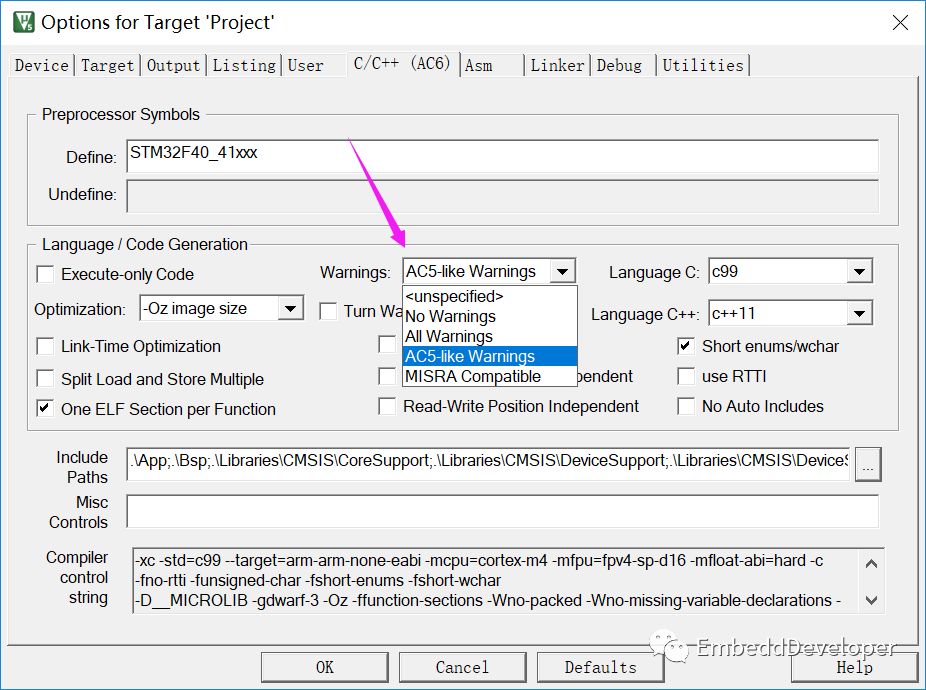Close the Options for Target dialog
Screen dimensions: 926x690
(x=900, y=22)
